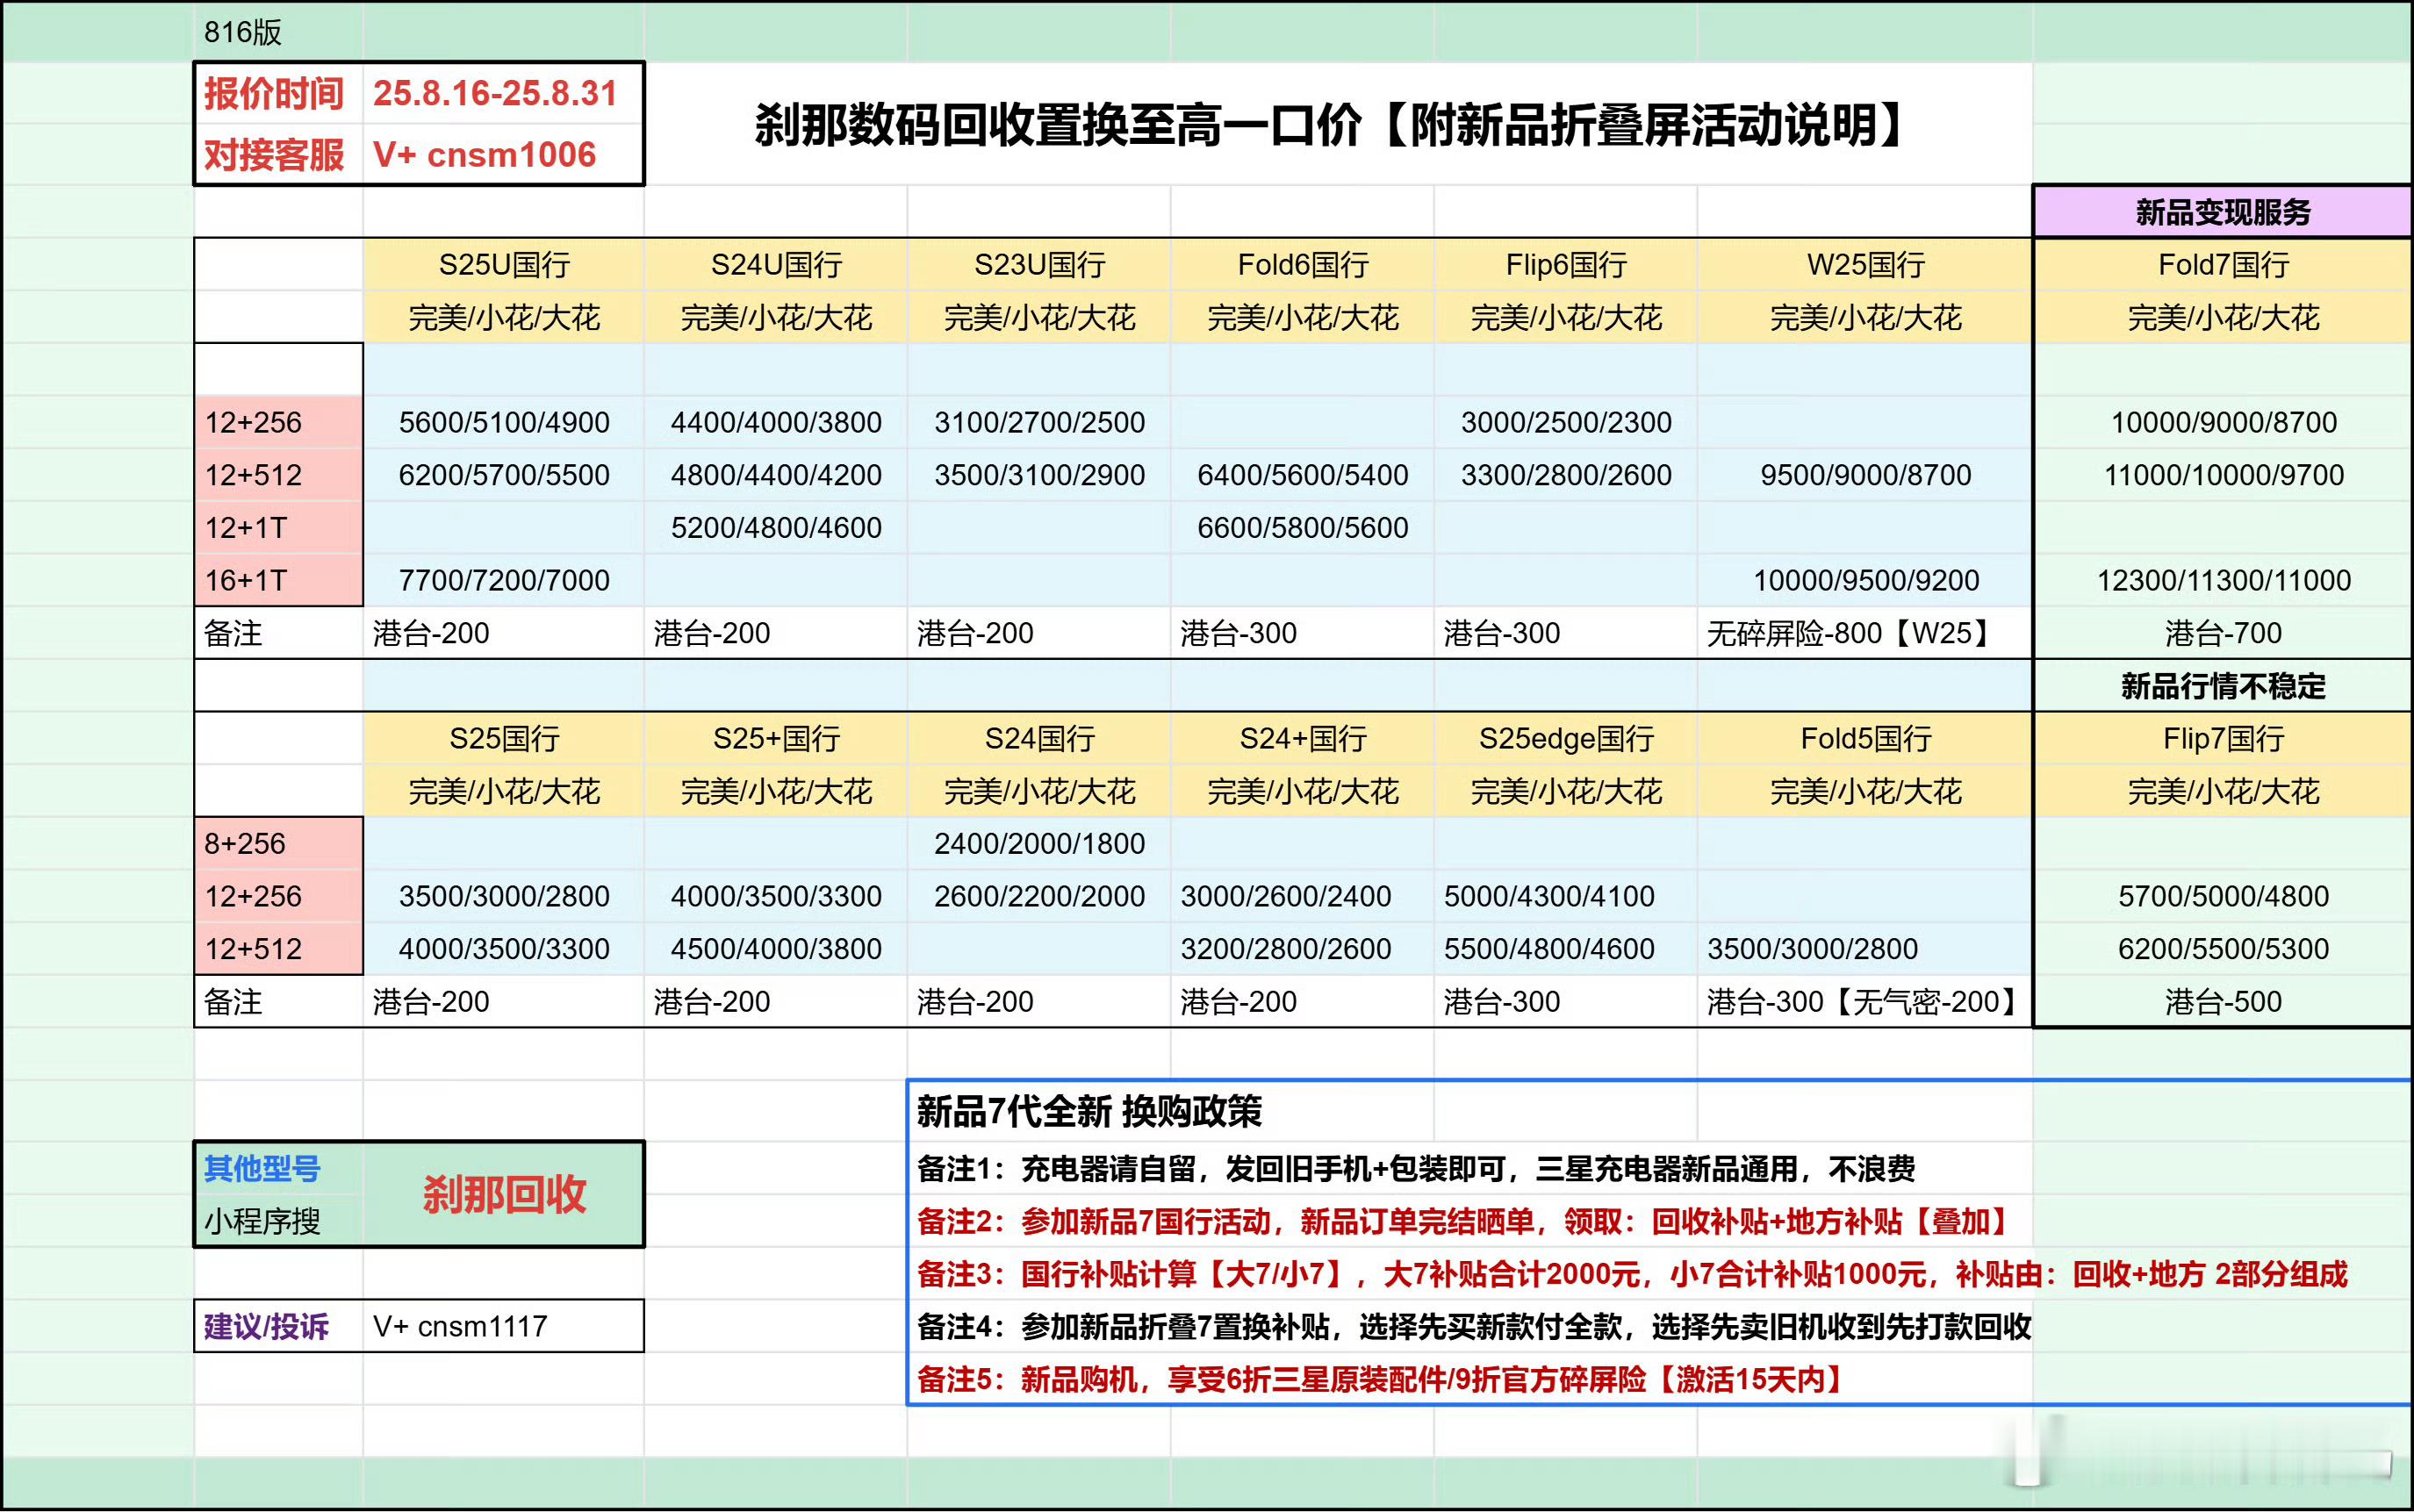This screenshot has height=1512, width=2414.
Task: Click the price cell '5700/5000/4800'
Action: [2223, 896]
